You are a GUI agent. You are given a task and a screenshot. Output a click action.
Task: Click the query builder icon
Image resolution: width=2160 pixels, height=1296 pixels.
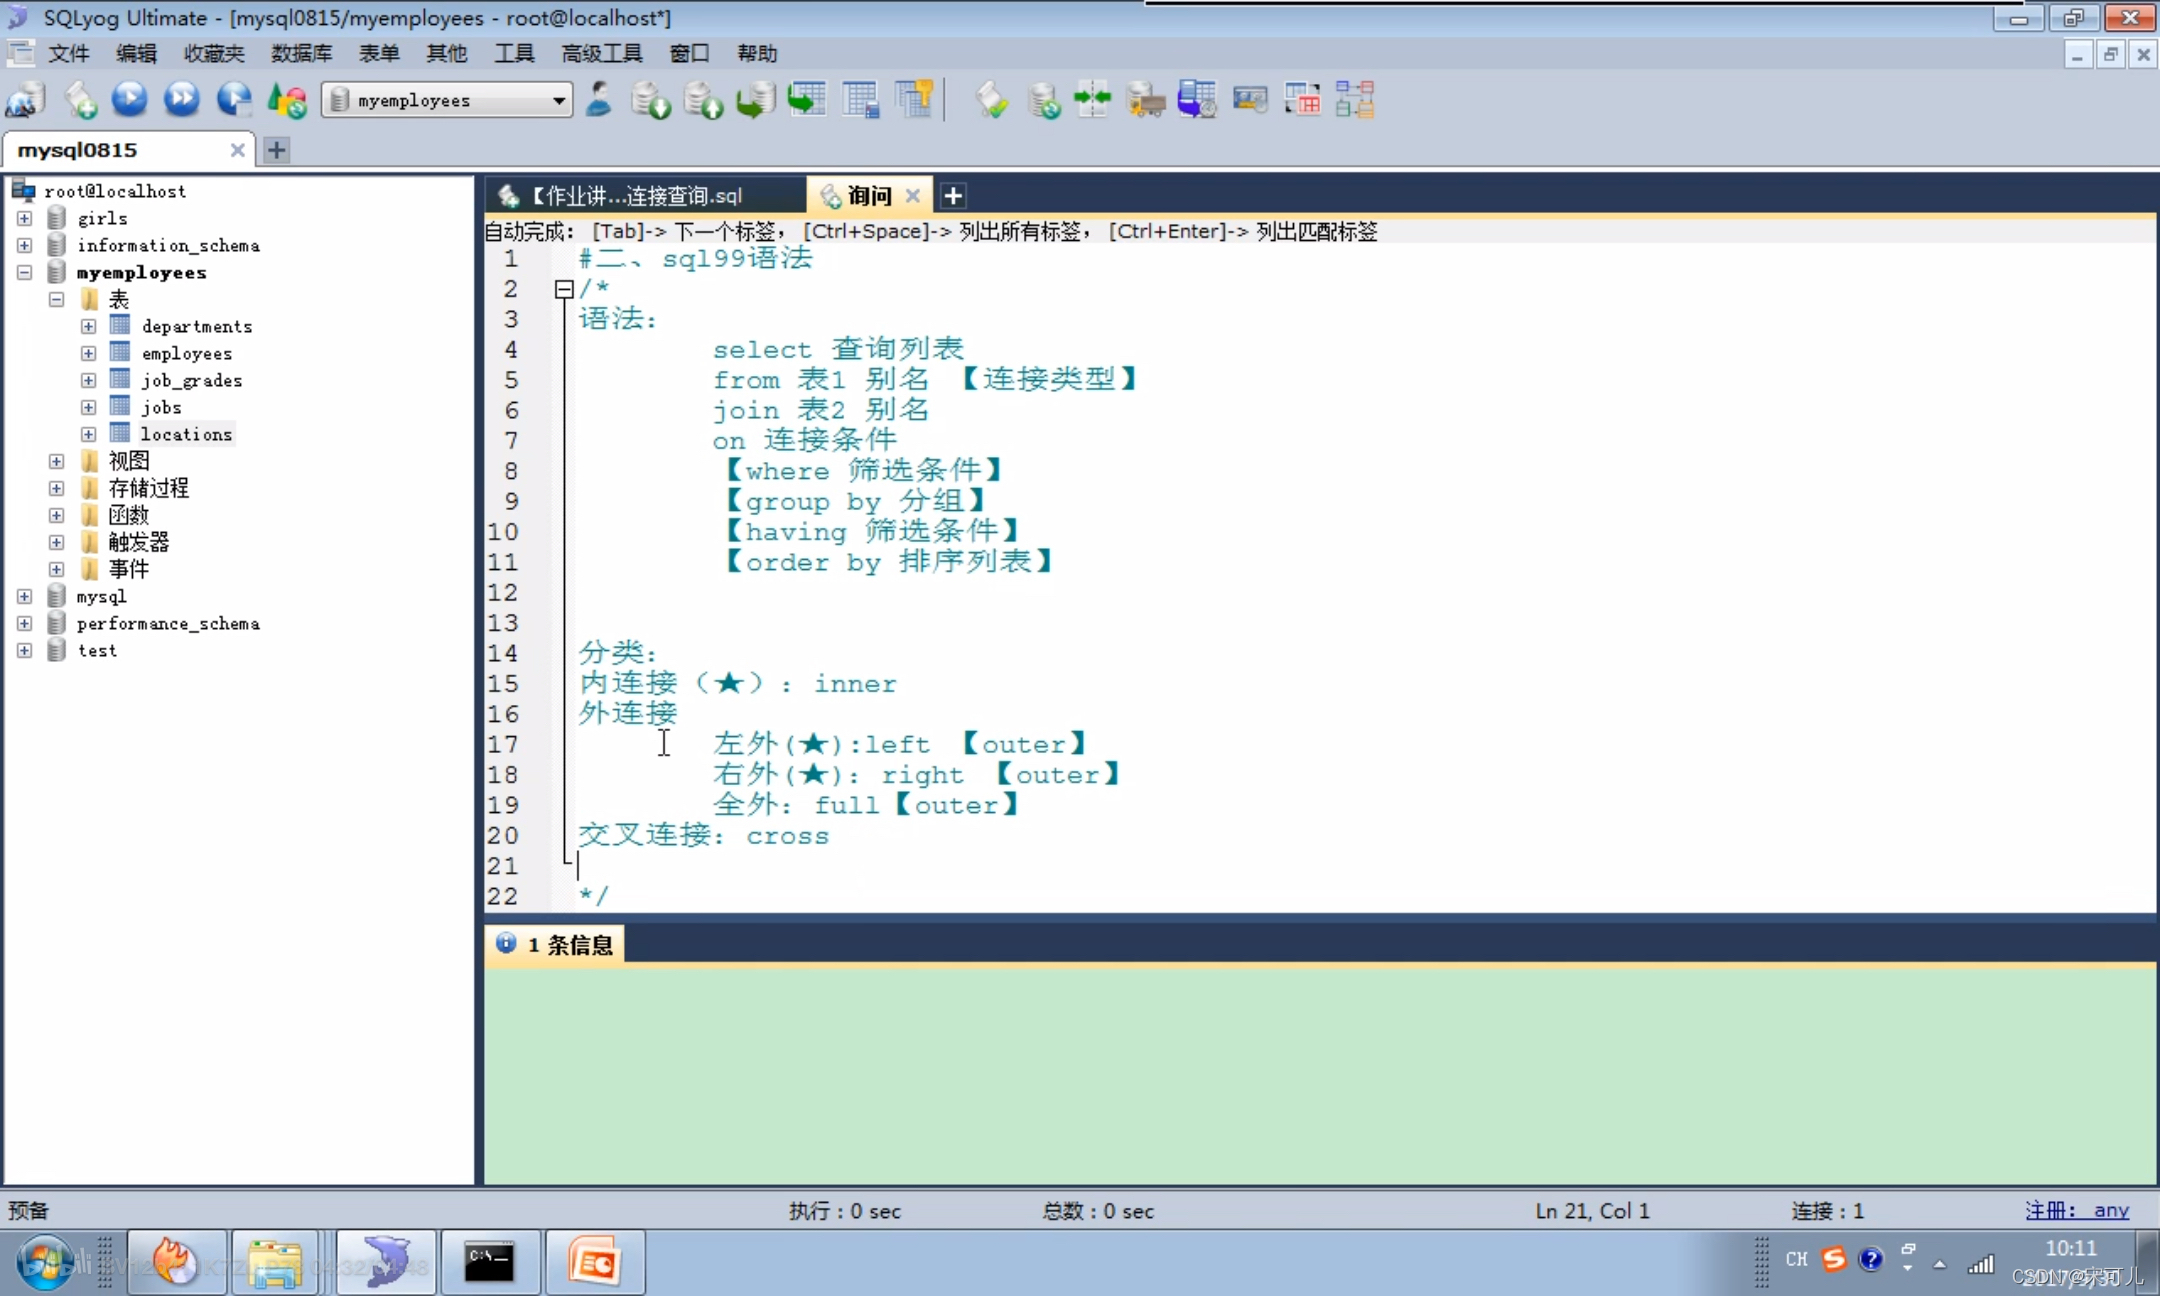1250,100
